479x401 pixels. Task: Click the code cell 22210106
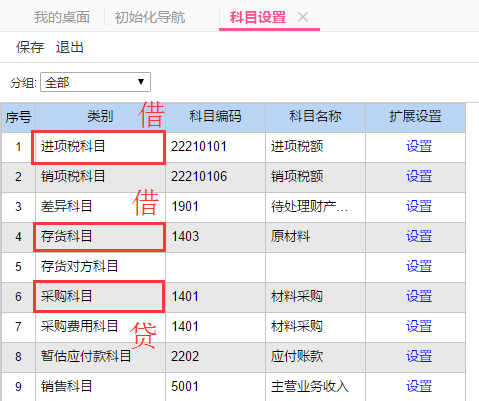pos(215,177)
